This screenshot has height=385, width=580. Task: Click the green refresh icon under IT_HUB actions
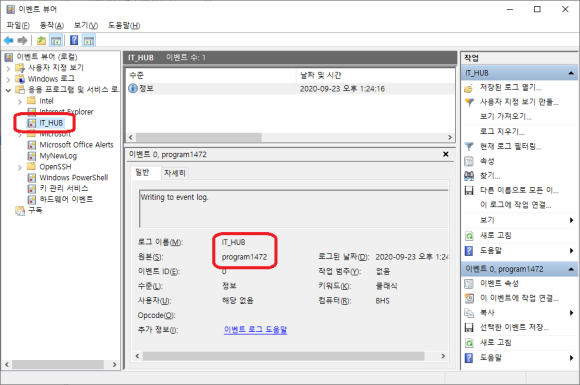(x=469, y=236)
